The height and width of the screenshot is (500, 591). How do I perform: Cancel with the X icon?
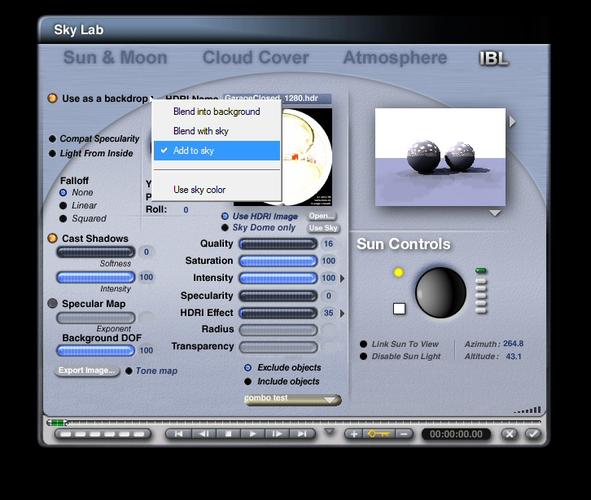coord(510,434)
